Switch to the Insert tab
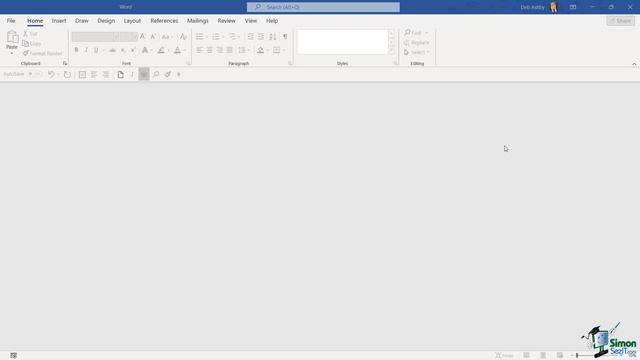 59,21
